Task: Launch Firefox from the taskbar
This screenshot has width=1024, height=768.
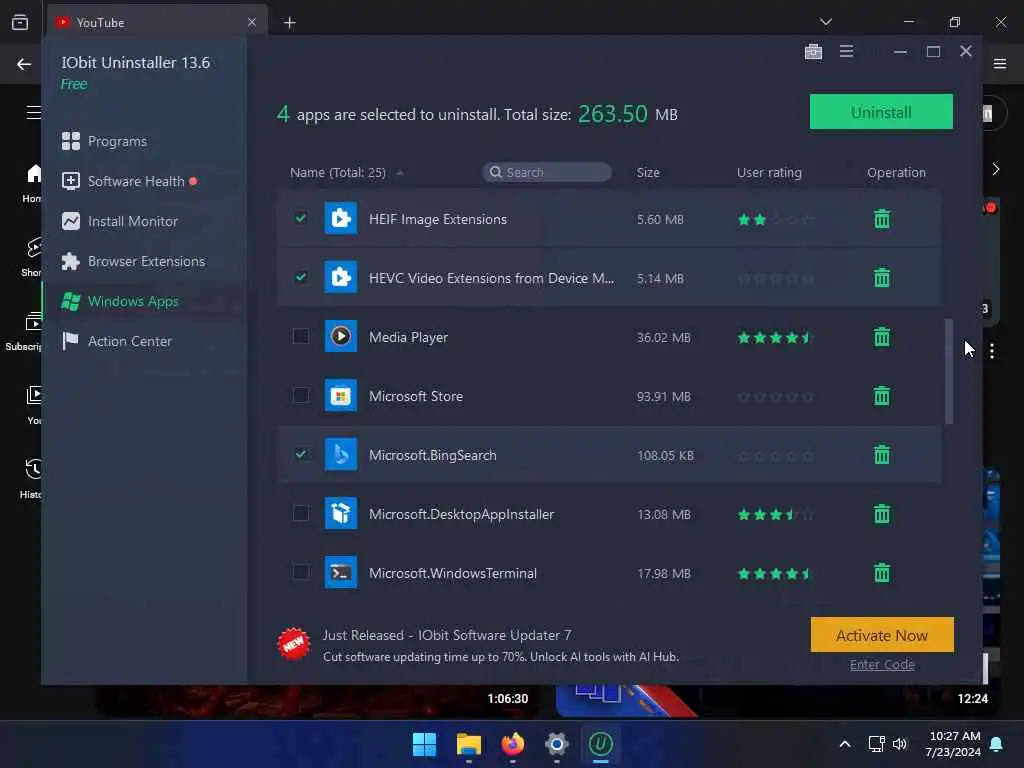Action: point(513,744)
